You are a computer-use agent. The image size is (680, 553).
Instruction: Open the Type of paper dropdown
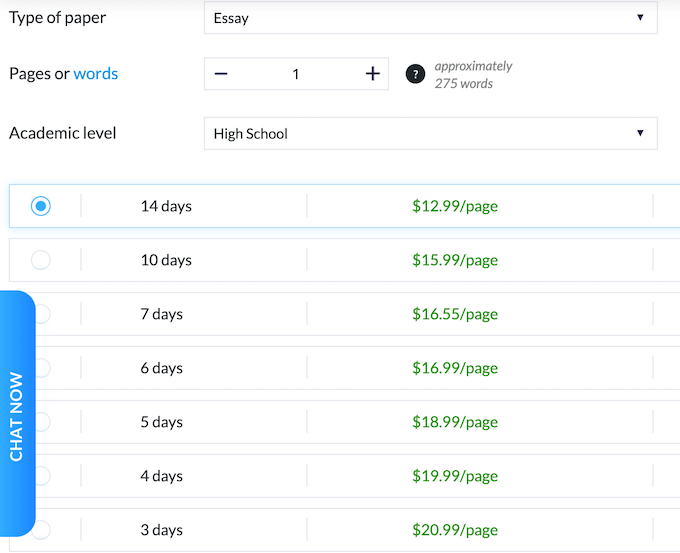pyautogui.click(x=431, y=18)
